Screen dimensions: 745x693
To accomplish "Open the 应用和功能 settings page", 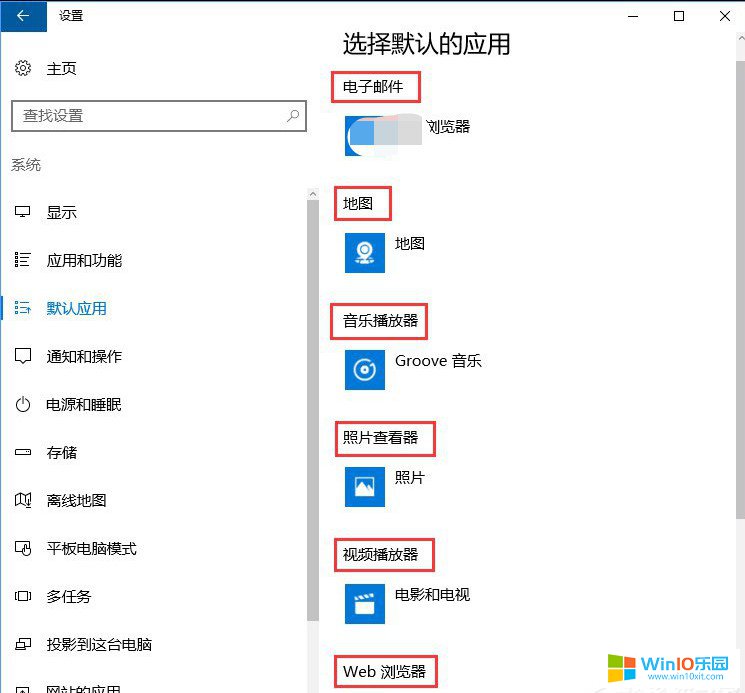I will (x=84, y=261).
